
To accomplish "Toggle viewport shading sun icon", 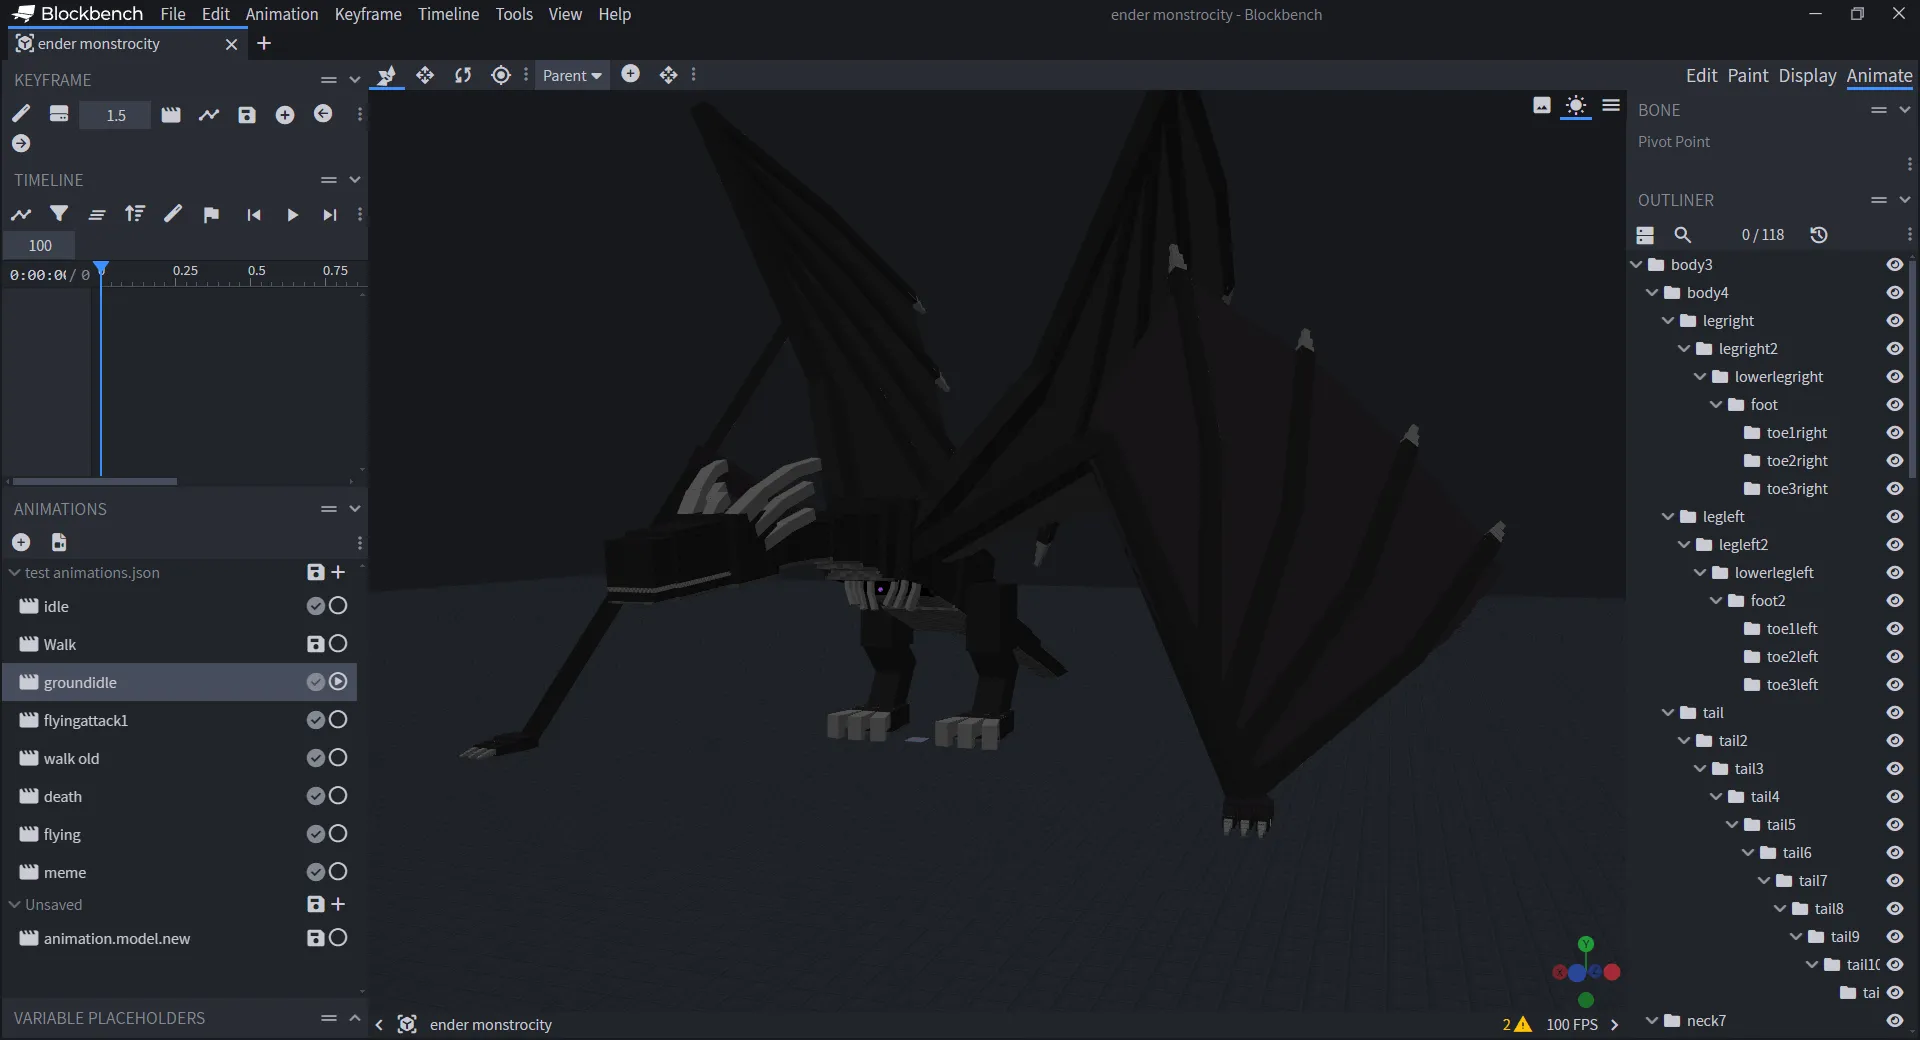I will (1576, 105).
